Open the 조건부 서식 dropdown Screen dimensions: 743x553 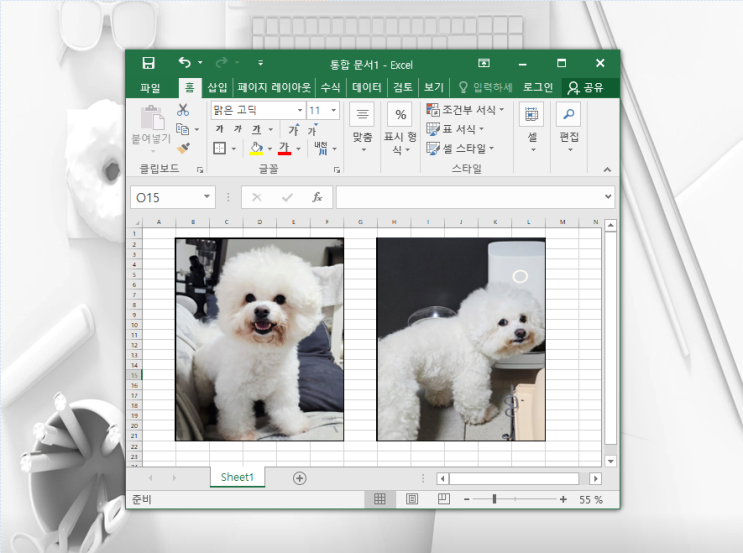tap(465, 110)
